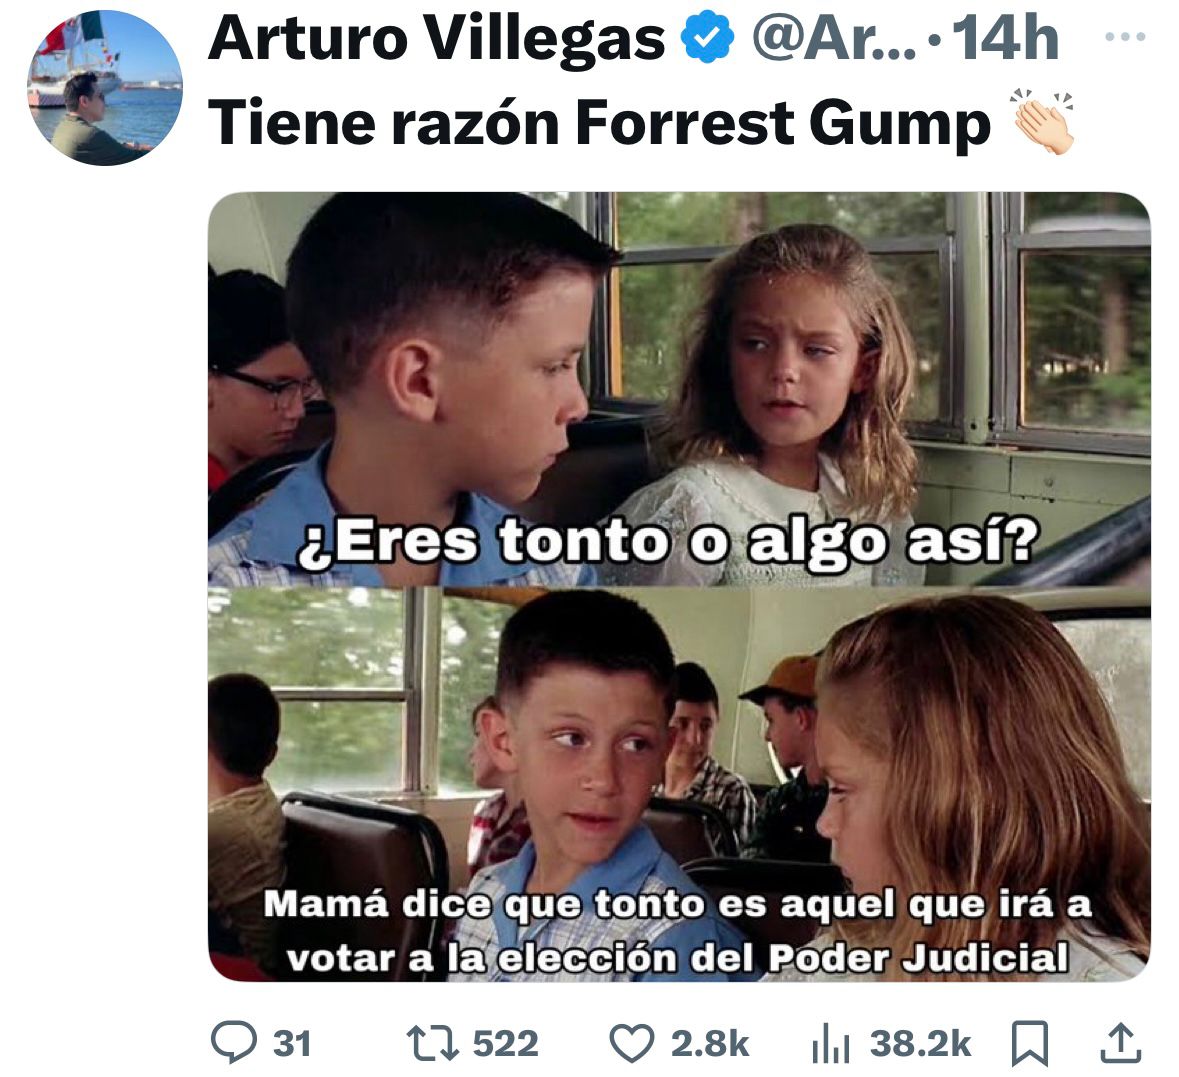Screen dimensions: 1179x1077
Task: Click the 14h timestamp
Action: pos(1005,38)
